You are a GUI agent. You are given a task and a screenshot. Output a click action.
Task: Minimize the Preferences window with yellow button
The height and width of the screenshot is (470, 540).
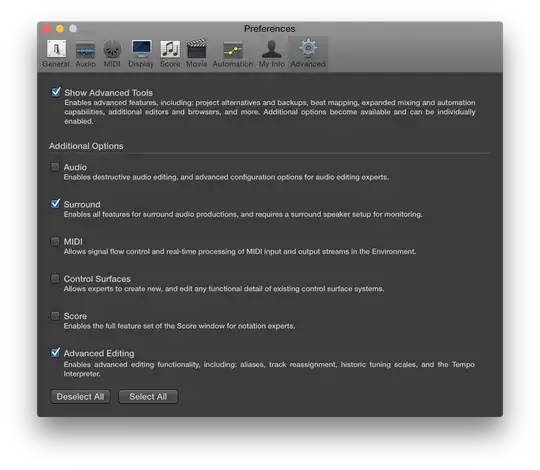(60, 29)
